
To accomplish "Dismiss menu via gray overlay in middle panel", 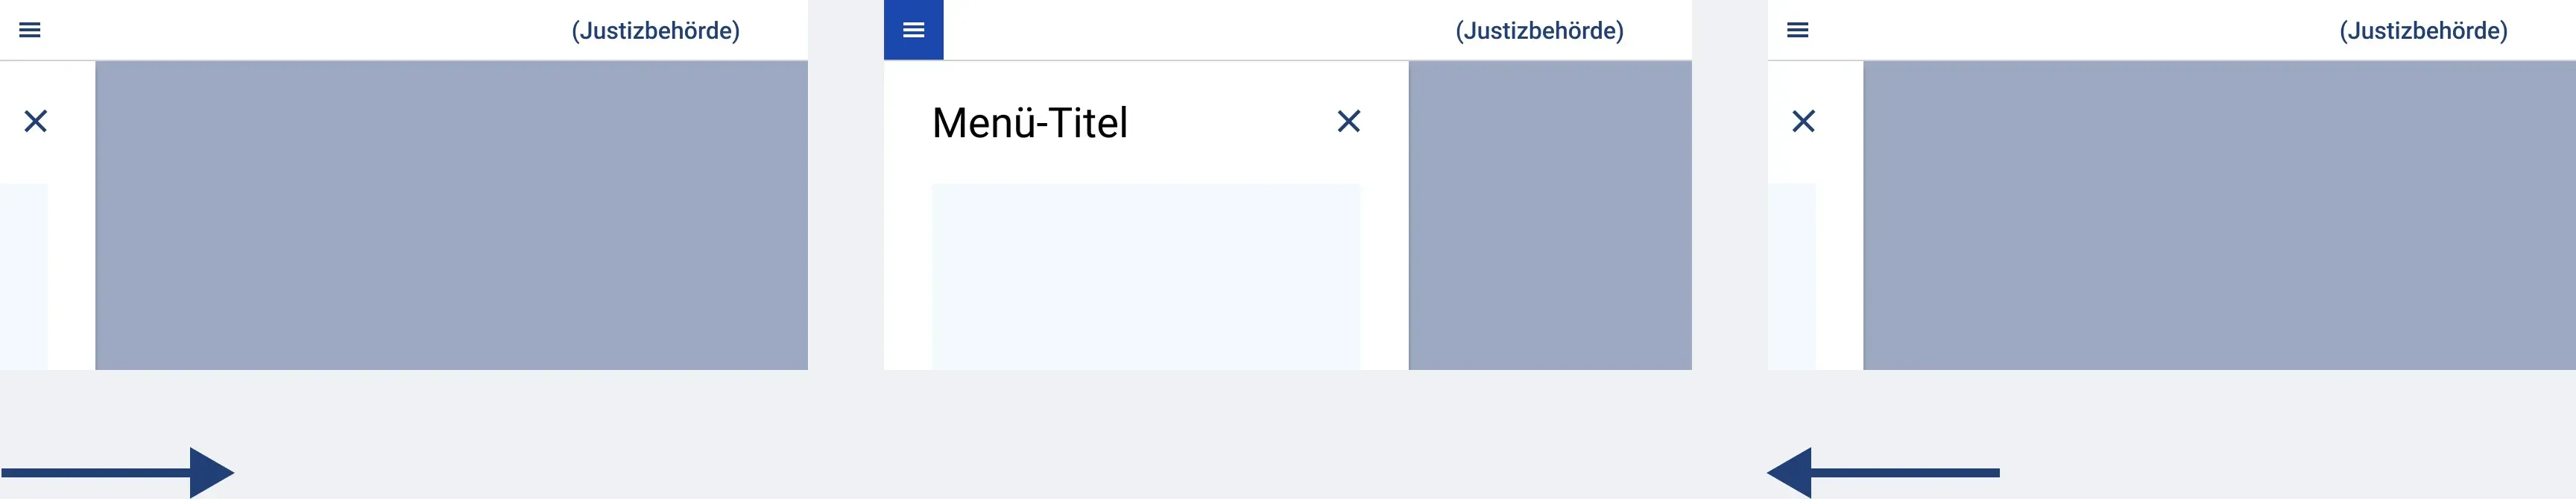I will tap(1550, 215).
